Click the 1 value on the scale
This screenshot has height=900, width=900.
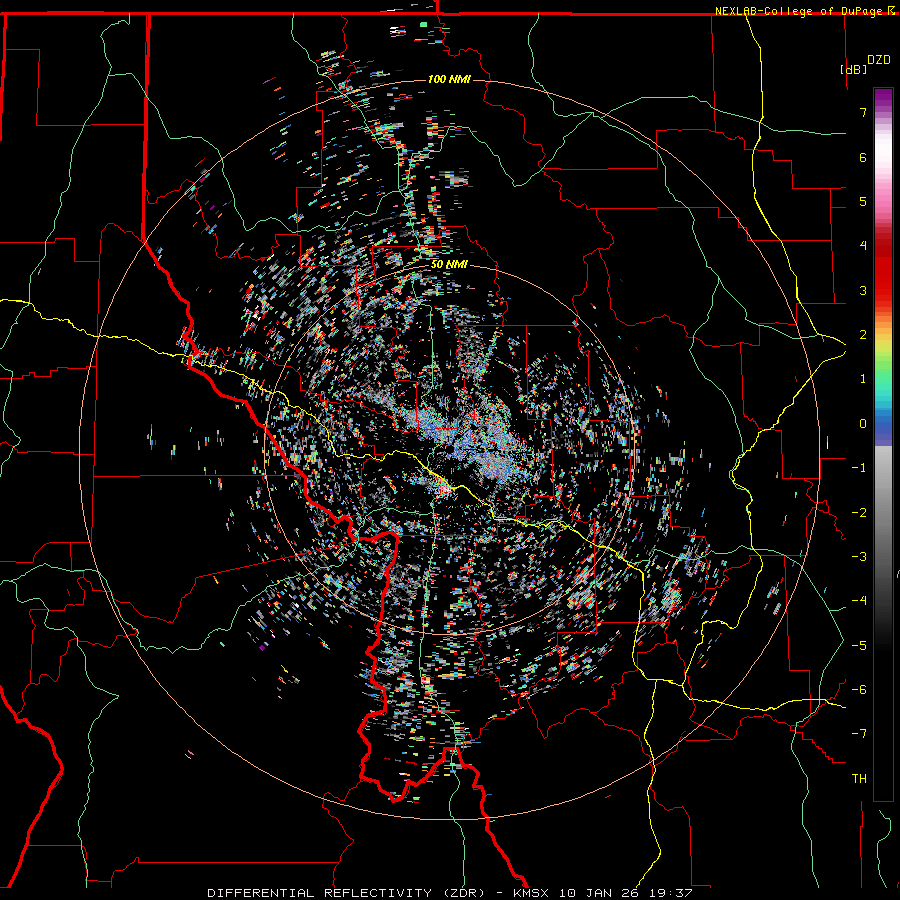[863, 379]
